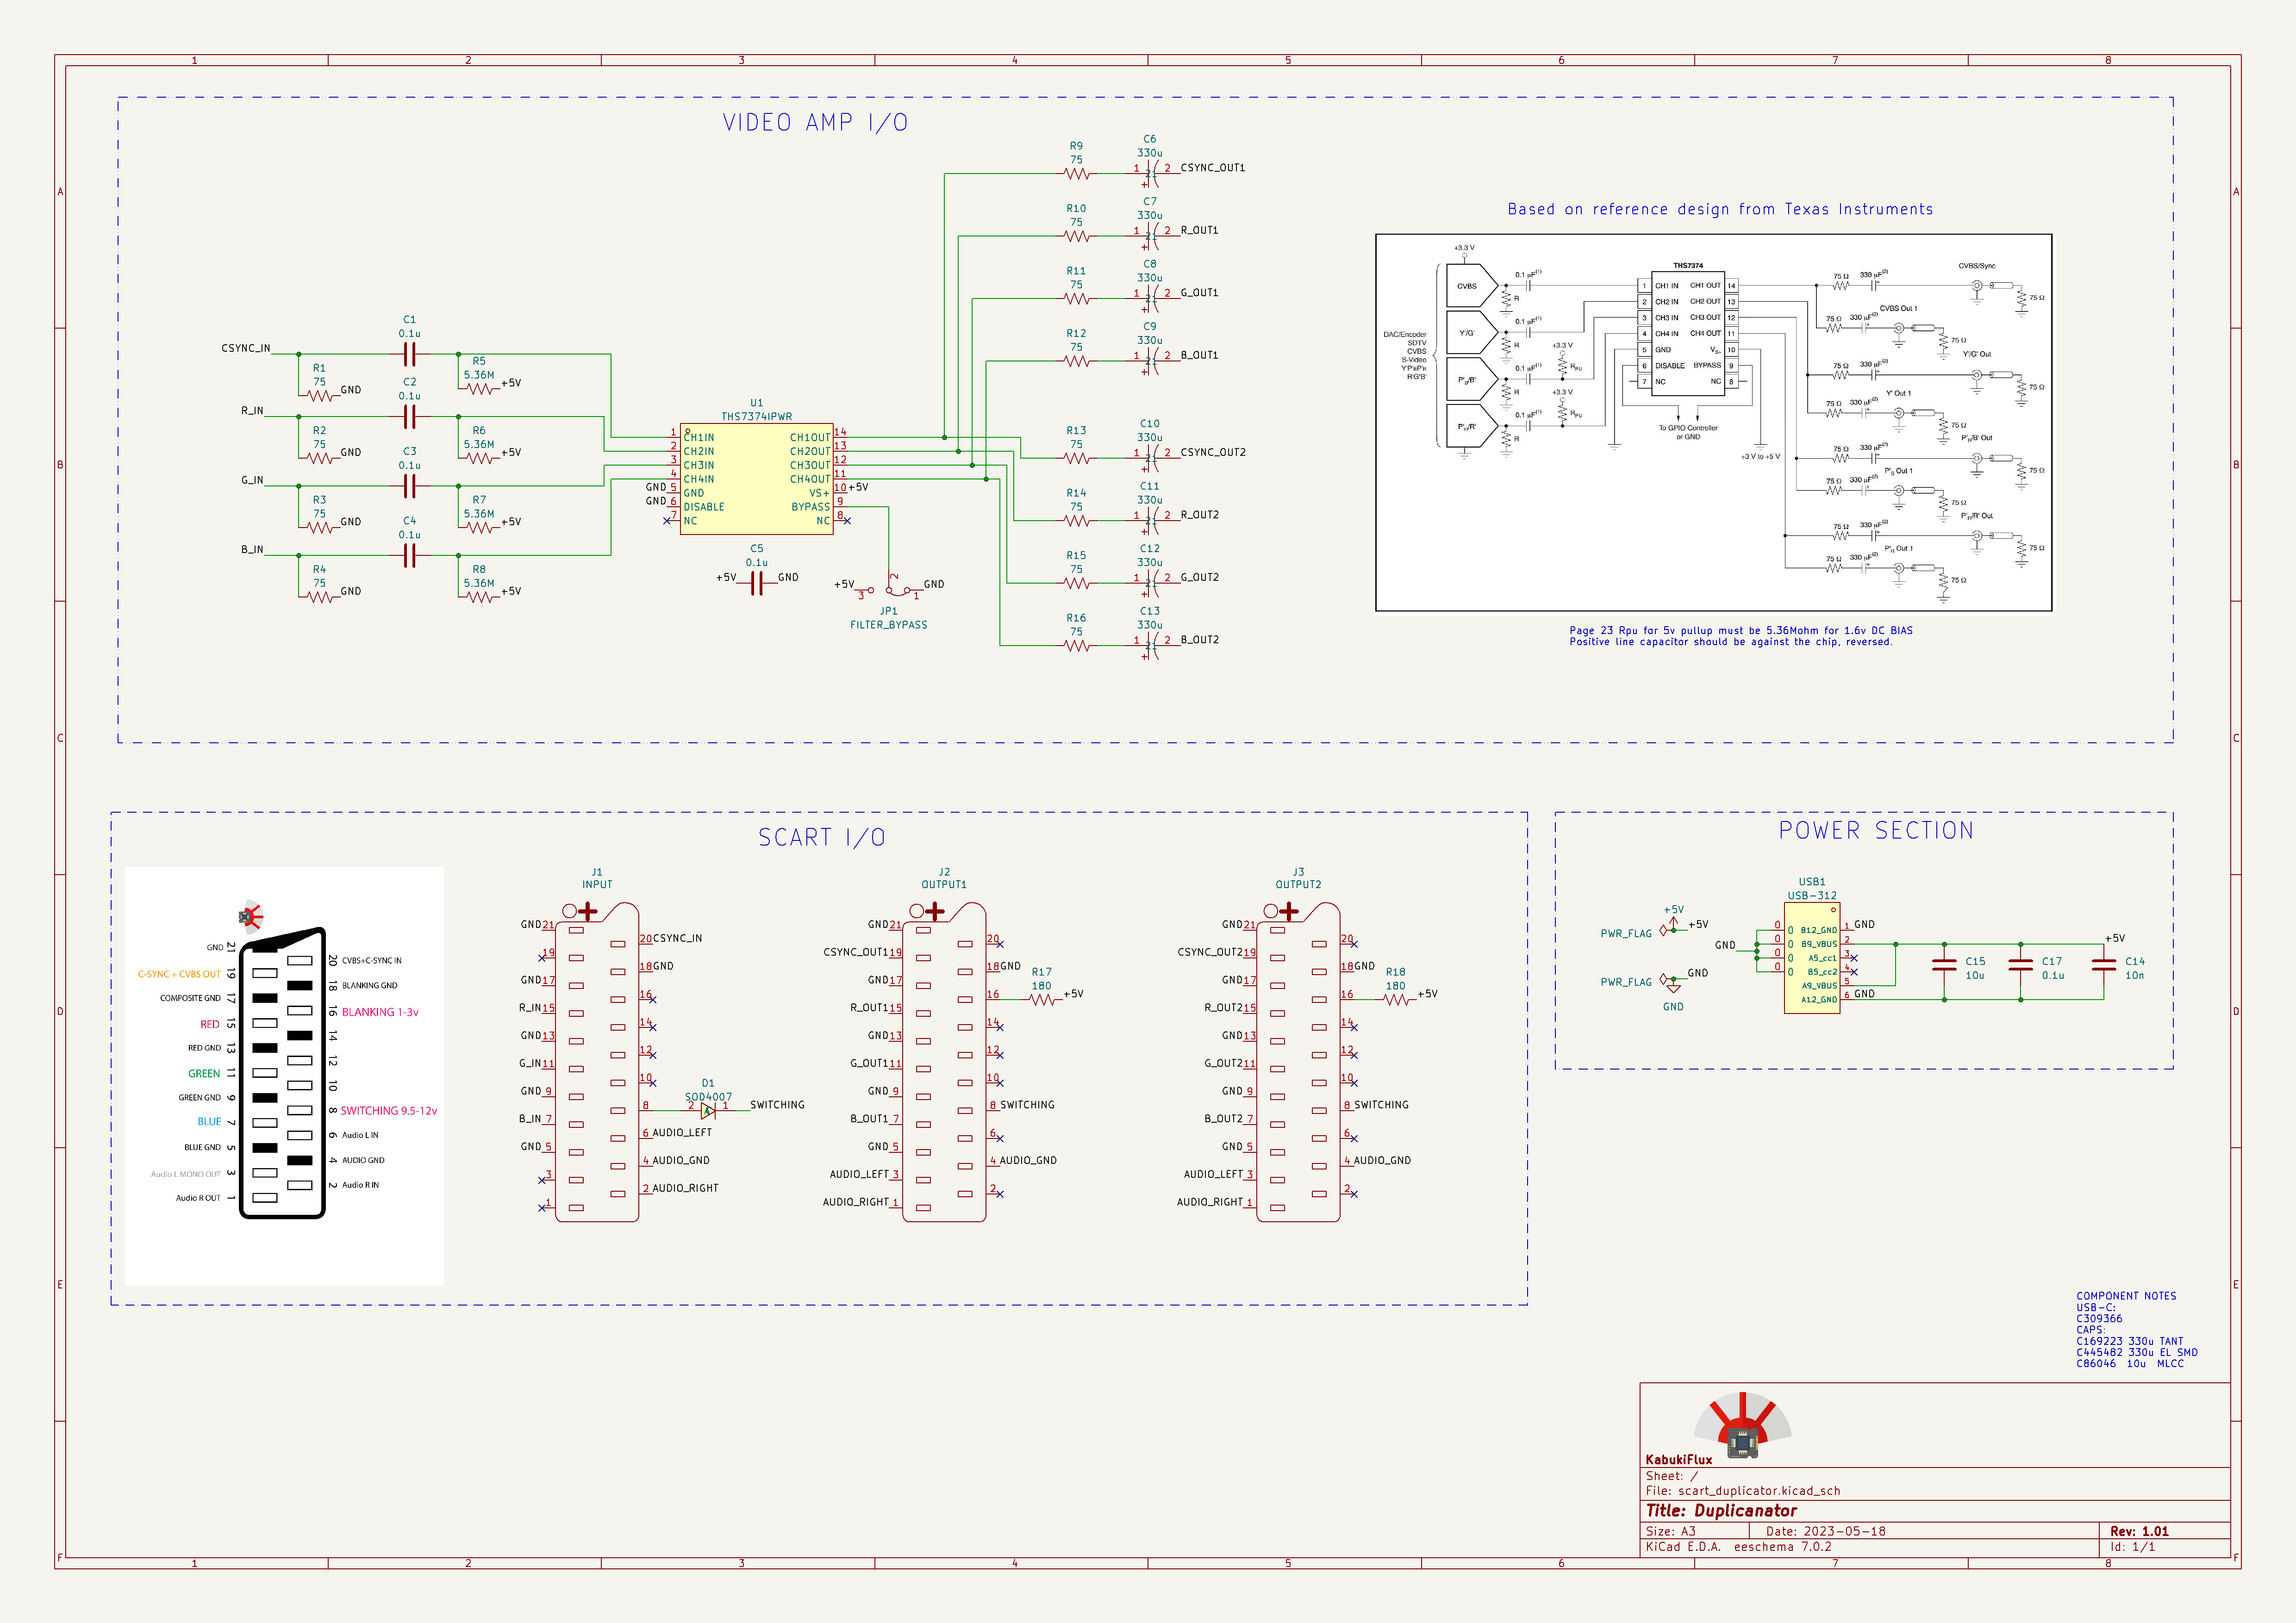Select the J1 INPUT SCART connector symbol

[597, 1062]
